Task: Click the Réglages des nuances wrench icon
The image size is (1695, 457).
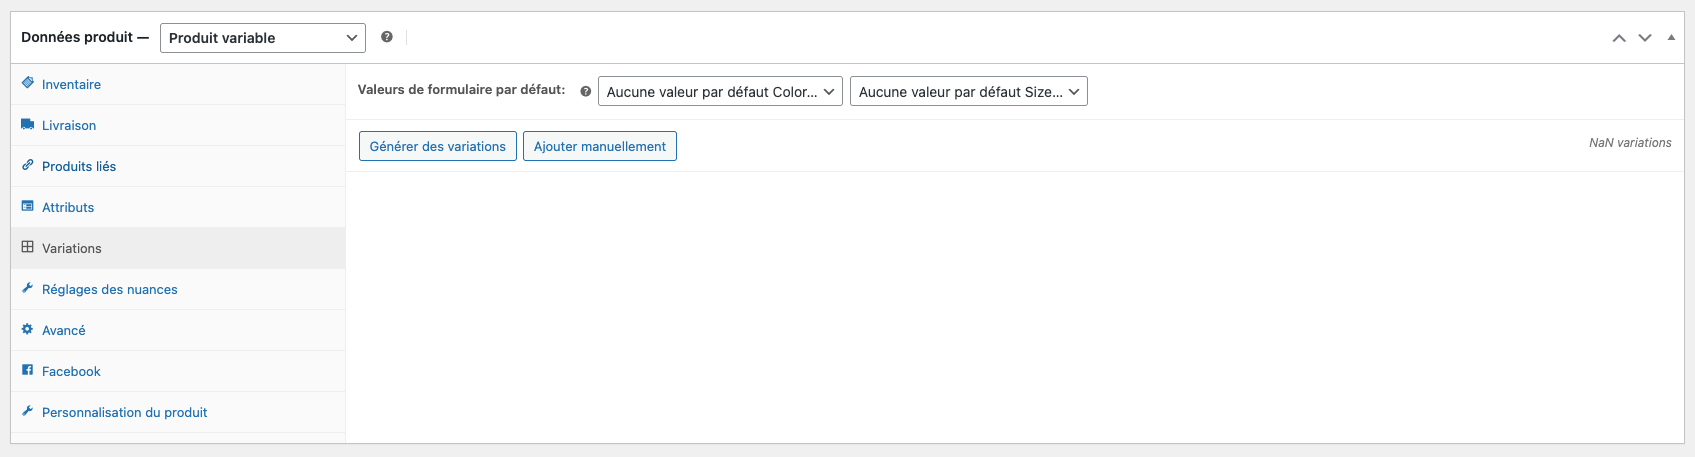Action: click(x=28, y=288)
